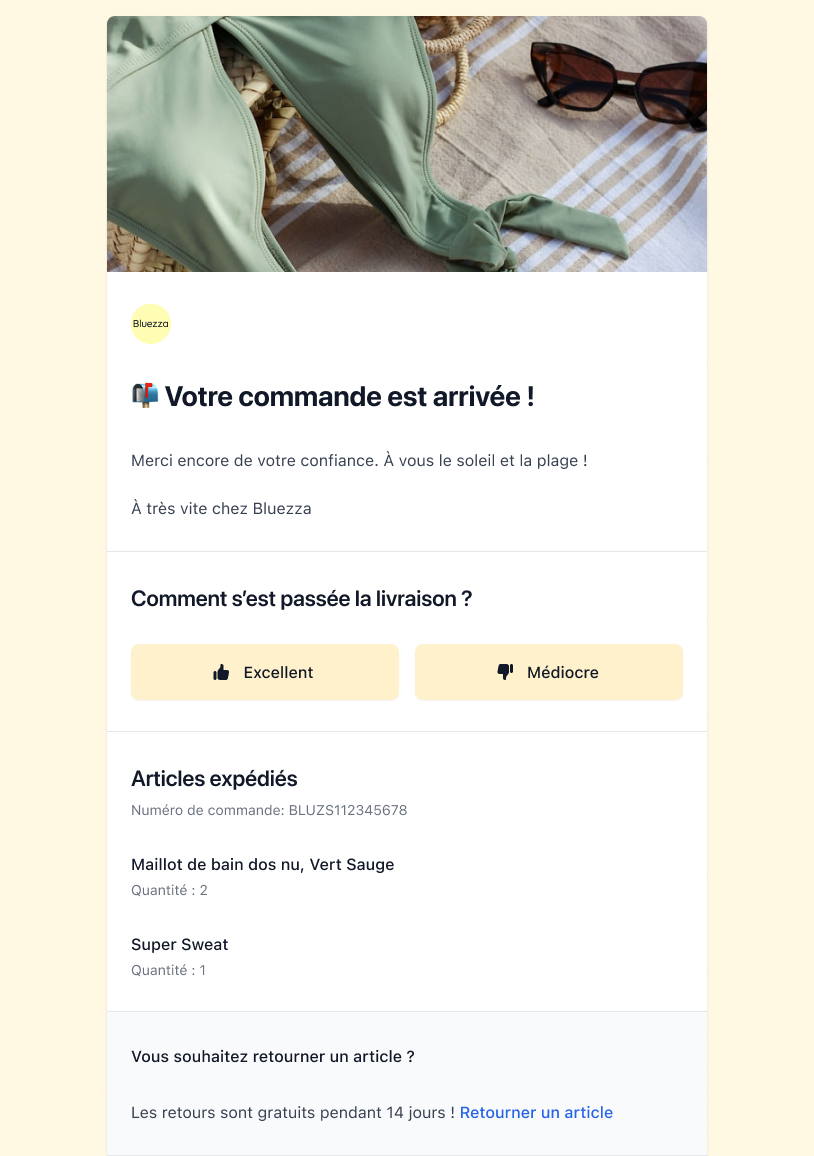This screenshot has width=814, height=1156.
Task: Click the Votre commande est arrivée heading
Action: [x=349, y=397]
